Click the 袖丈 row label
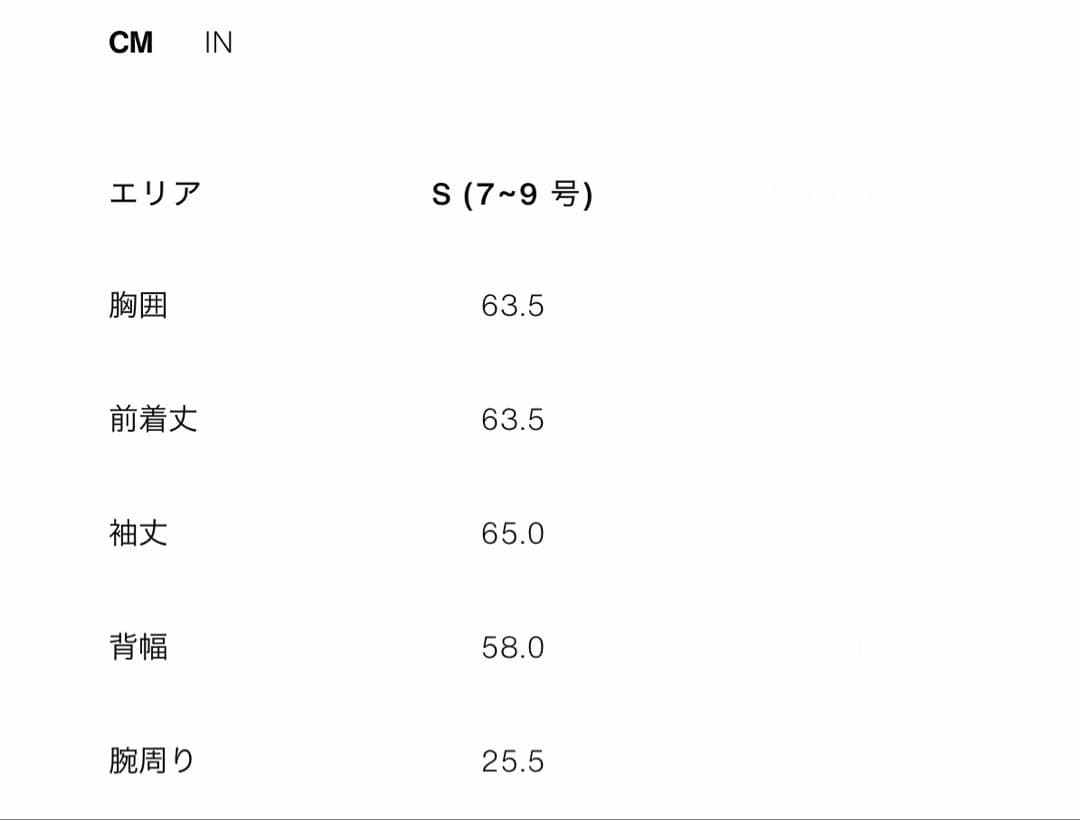Viewport: 1080px width, 820px height. point(138,534)
